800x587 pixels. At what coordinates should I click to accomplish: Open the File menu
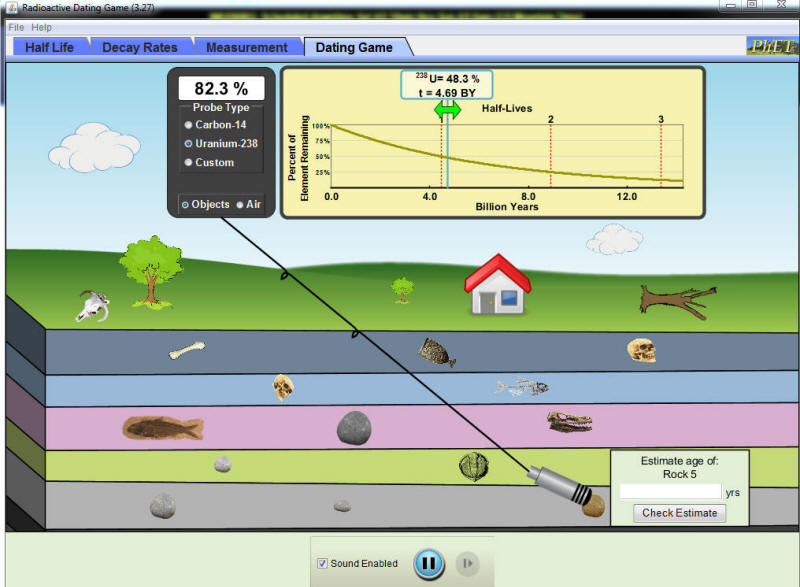point(16,28)
